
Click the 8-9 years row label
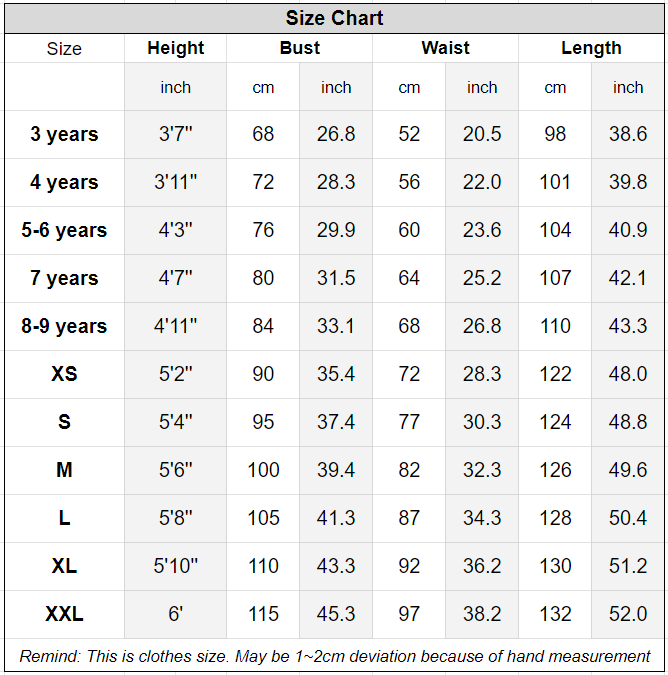pos(64,326)
